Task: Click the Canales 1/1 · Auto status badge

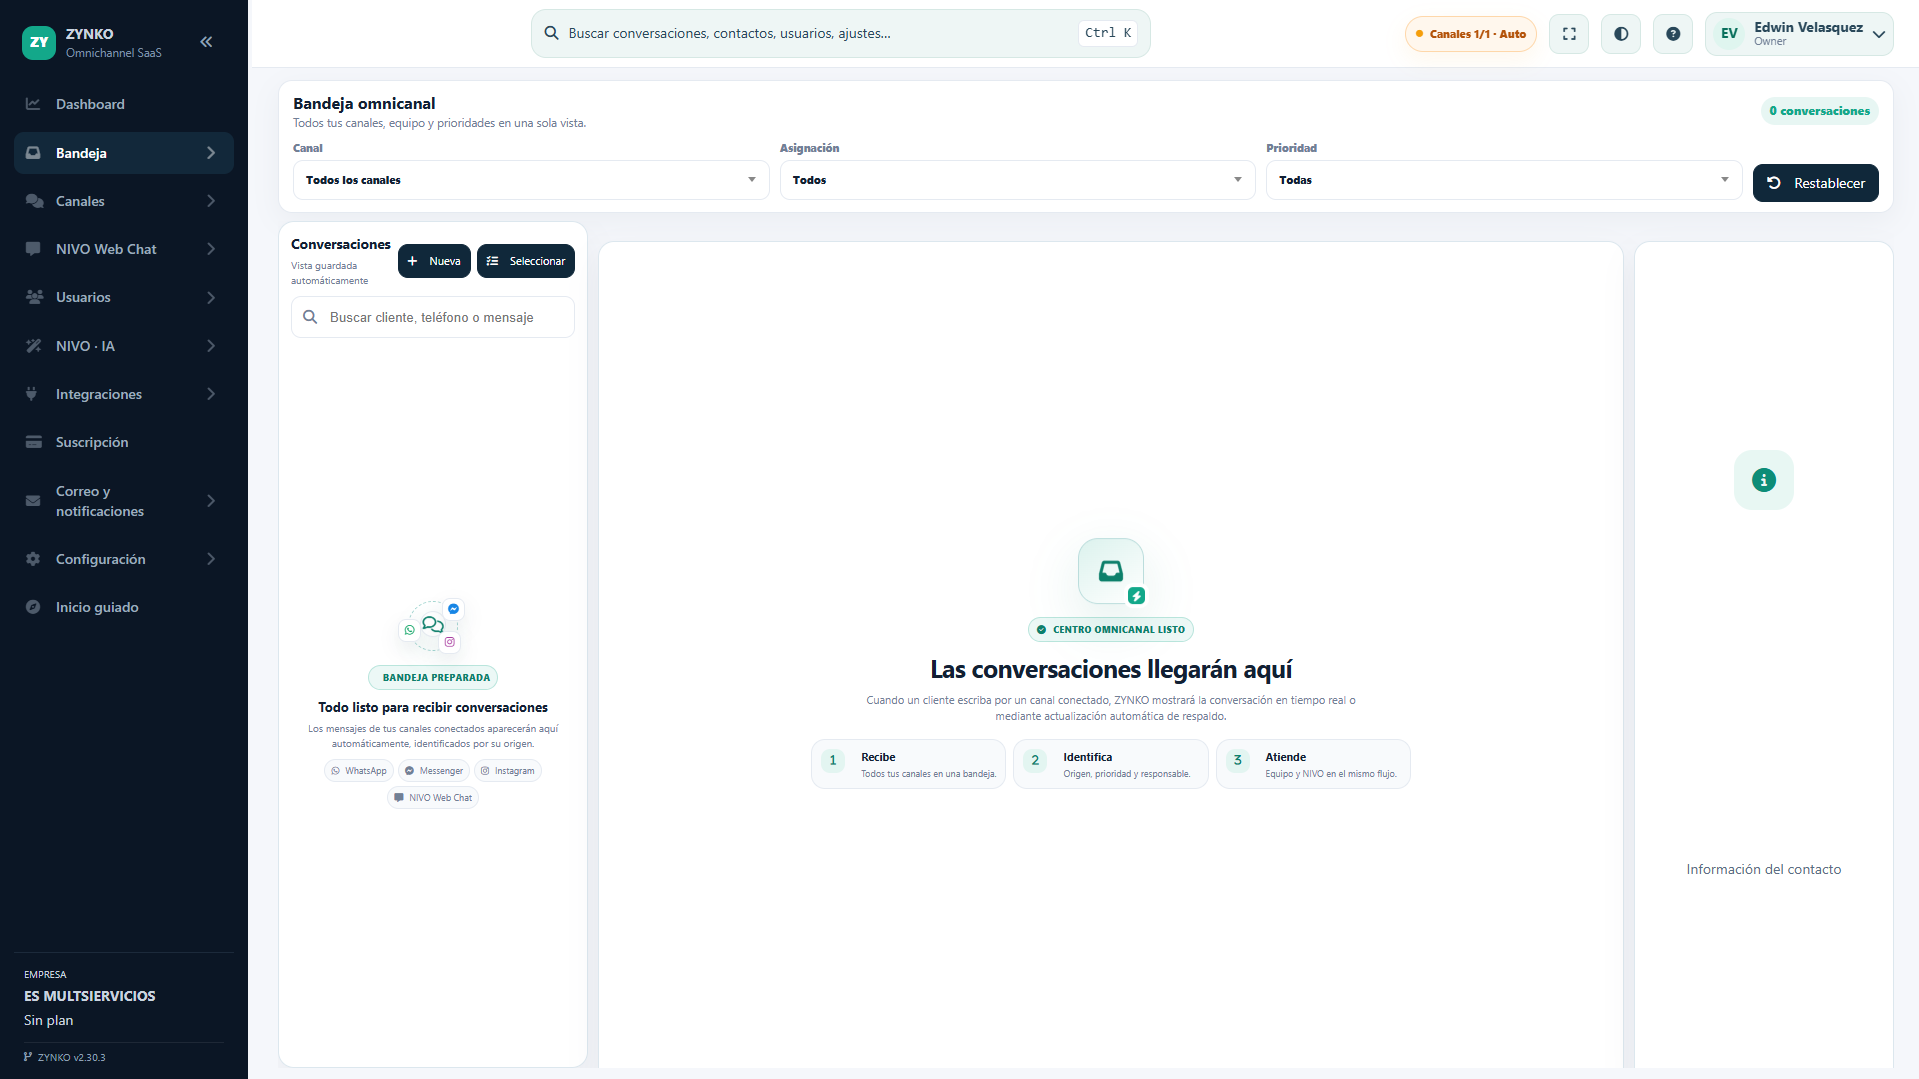Action: (1470, 34)
